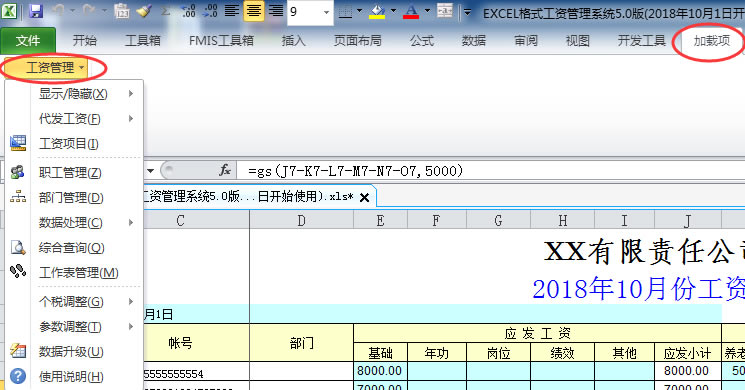Click the Redo arrow
This screenshot has height=390, width=745.
pyautogui.click(x=89, y=10)
